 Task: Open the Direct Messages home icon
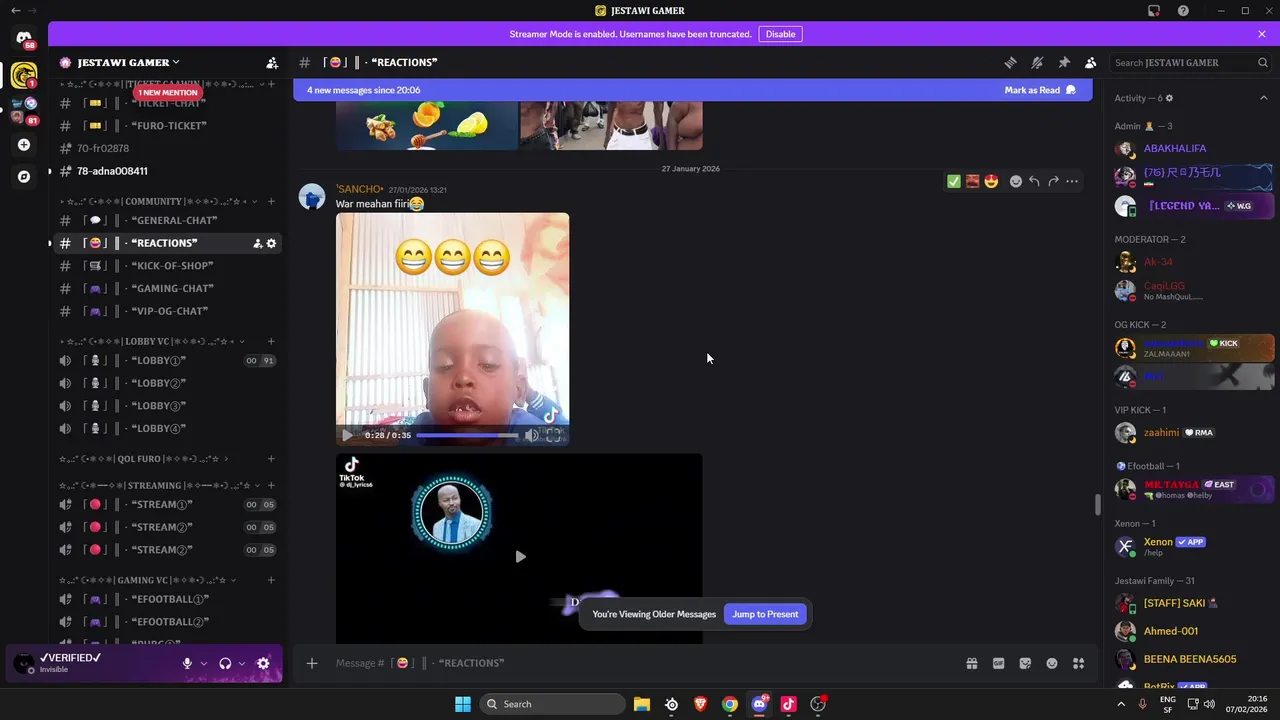tap(24, 38)
